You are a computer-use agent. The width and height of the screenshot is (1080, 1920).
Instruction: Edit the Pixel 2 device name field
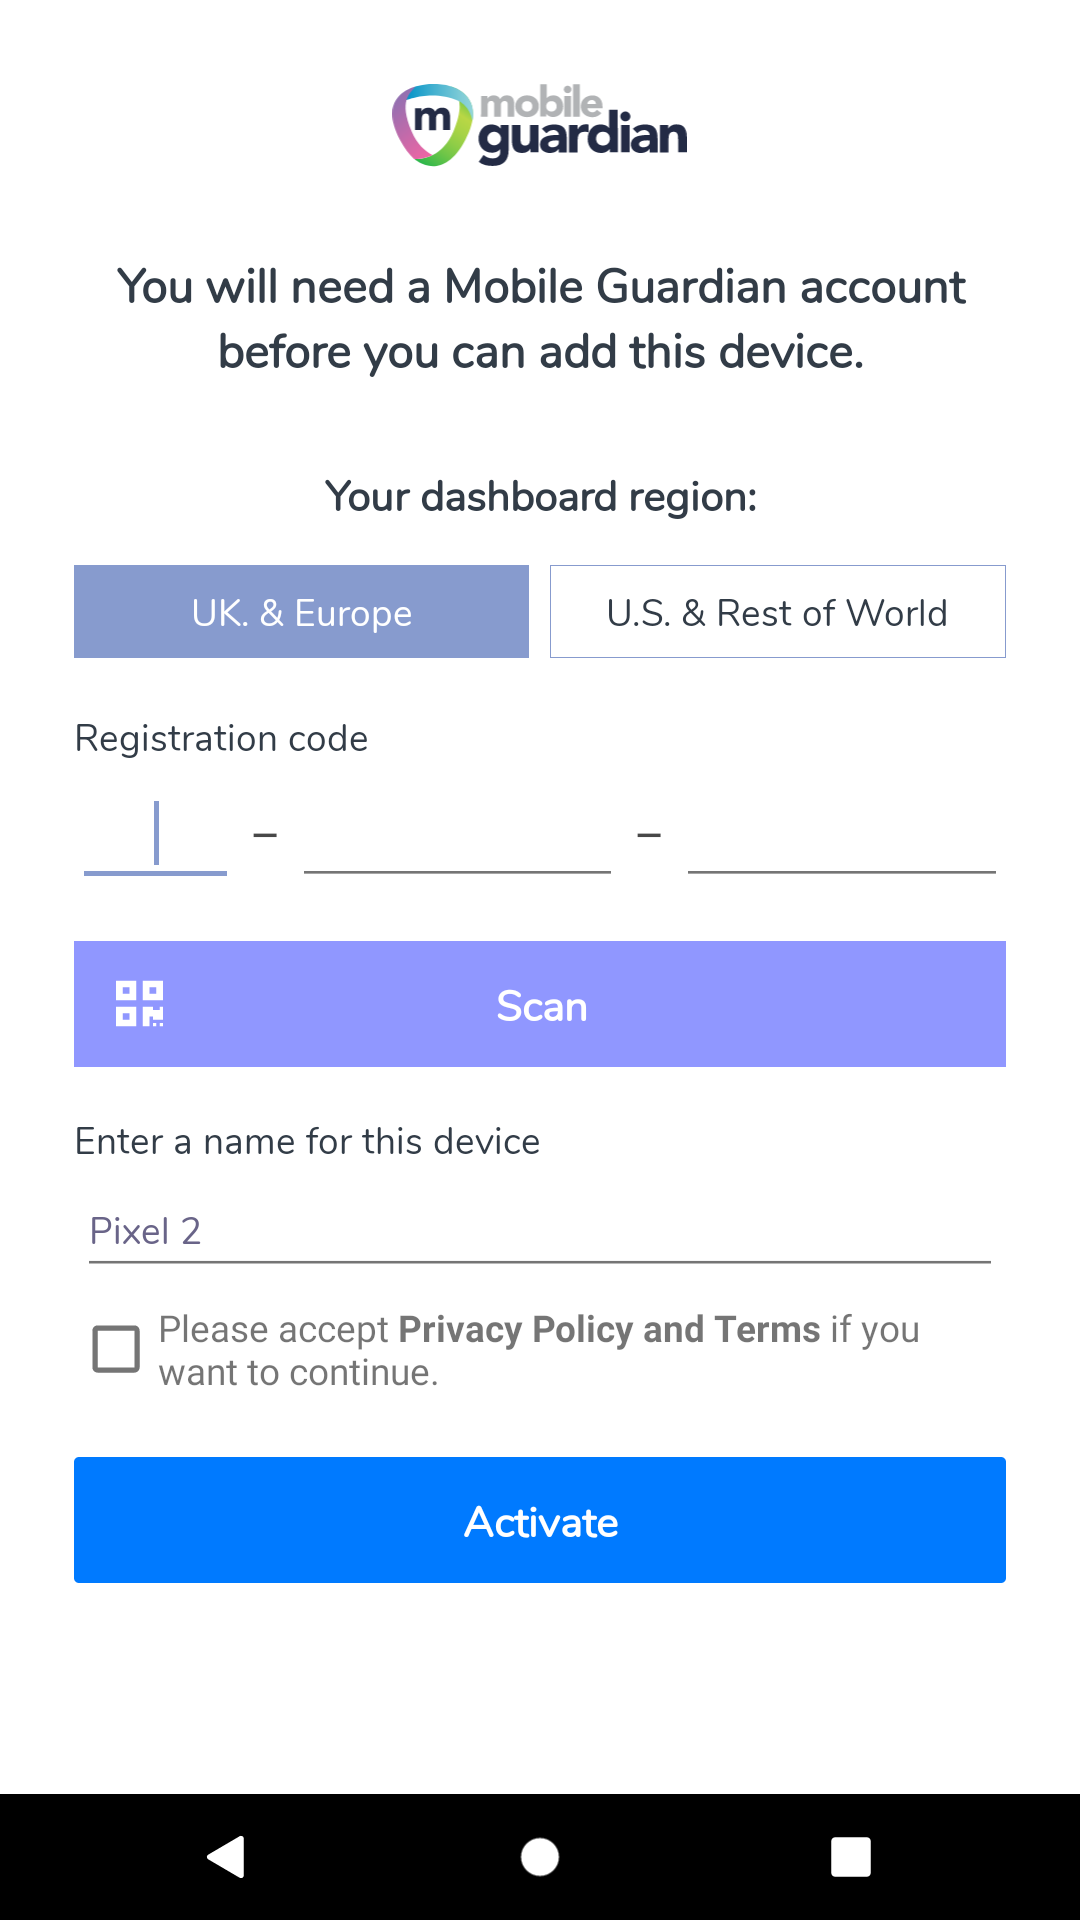(539, 1231)
